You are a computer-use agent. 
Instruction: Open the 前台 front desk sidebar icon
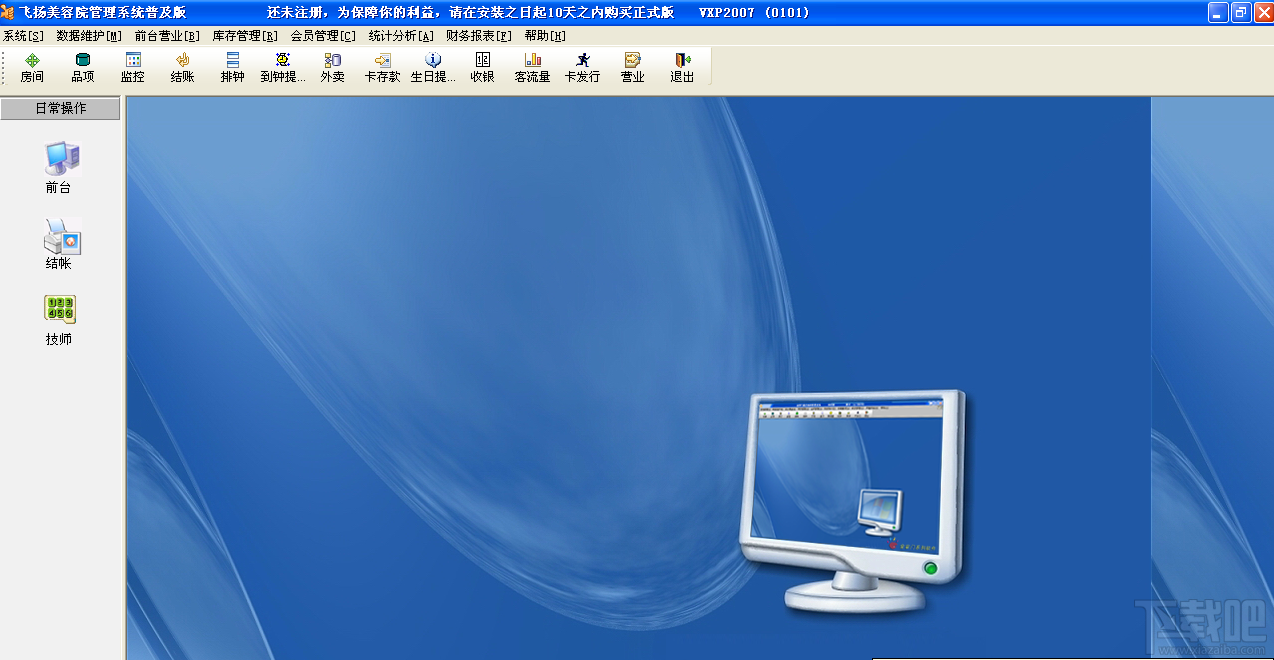coord(59,167)
